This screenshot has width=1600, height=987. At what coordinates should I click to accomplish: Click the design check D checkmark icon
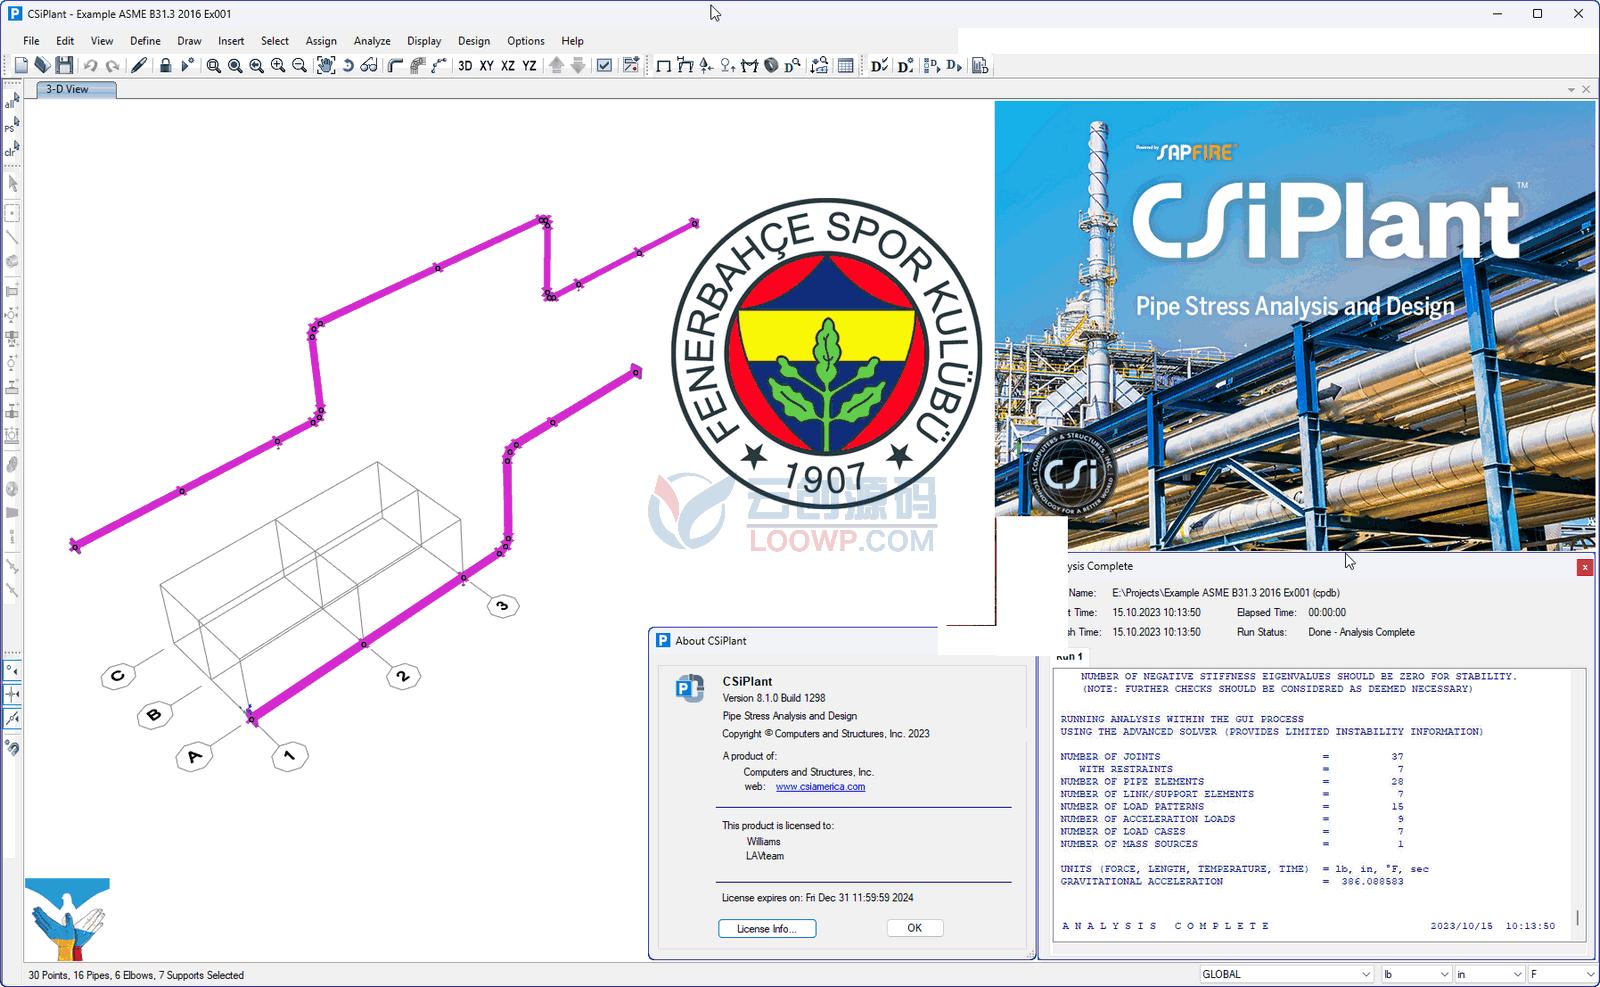(x=879, y=66)
